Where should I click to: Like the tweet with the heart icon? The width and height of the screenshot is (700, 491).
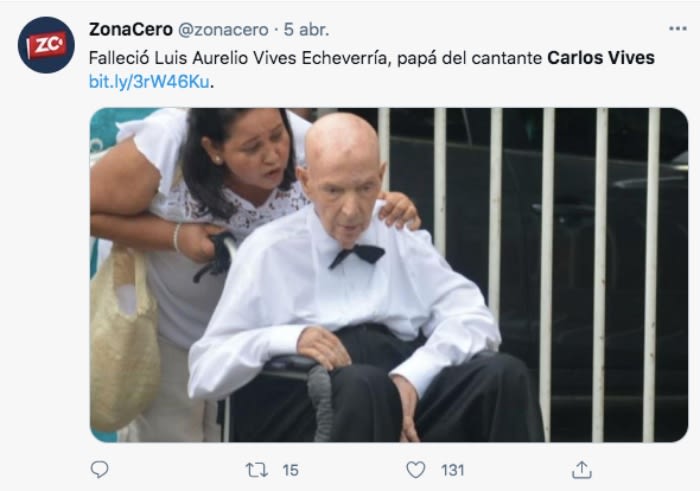point(416,470)
